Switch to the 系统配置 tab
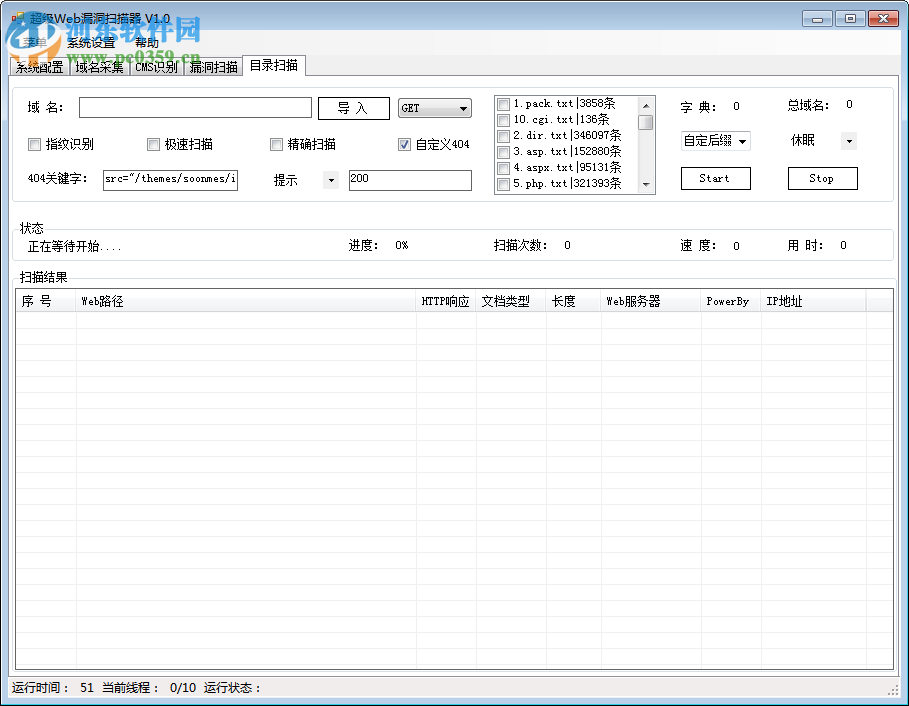The height and width of the screenshot is (706, 909). coord(39,67)
